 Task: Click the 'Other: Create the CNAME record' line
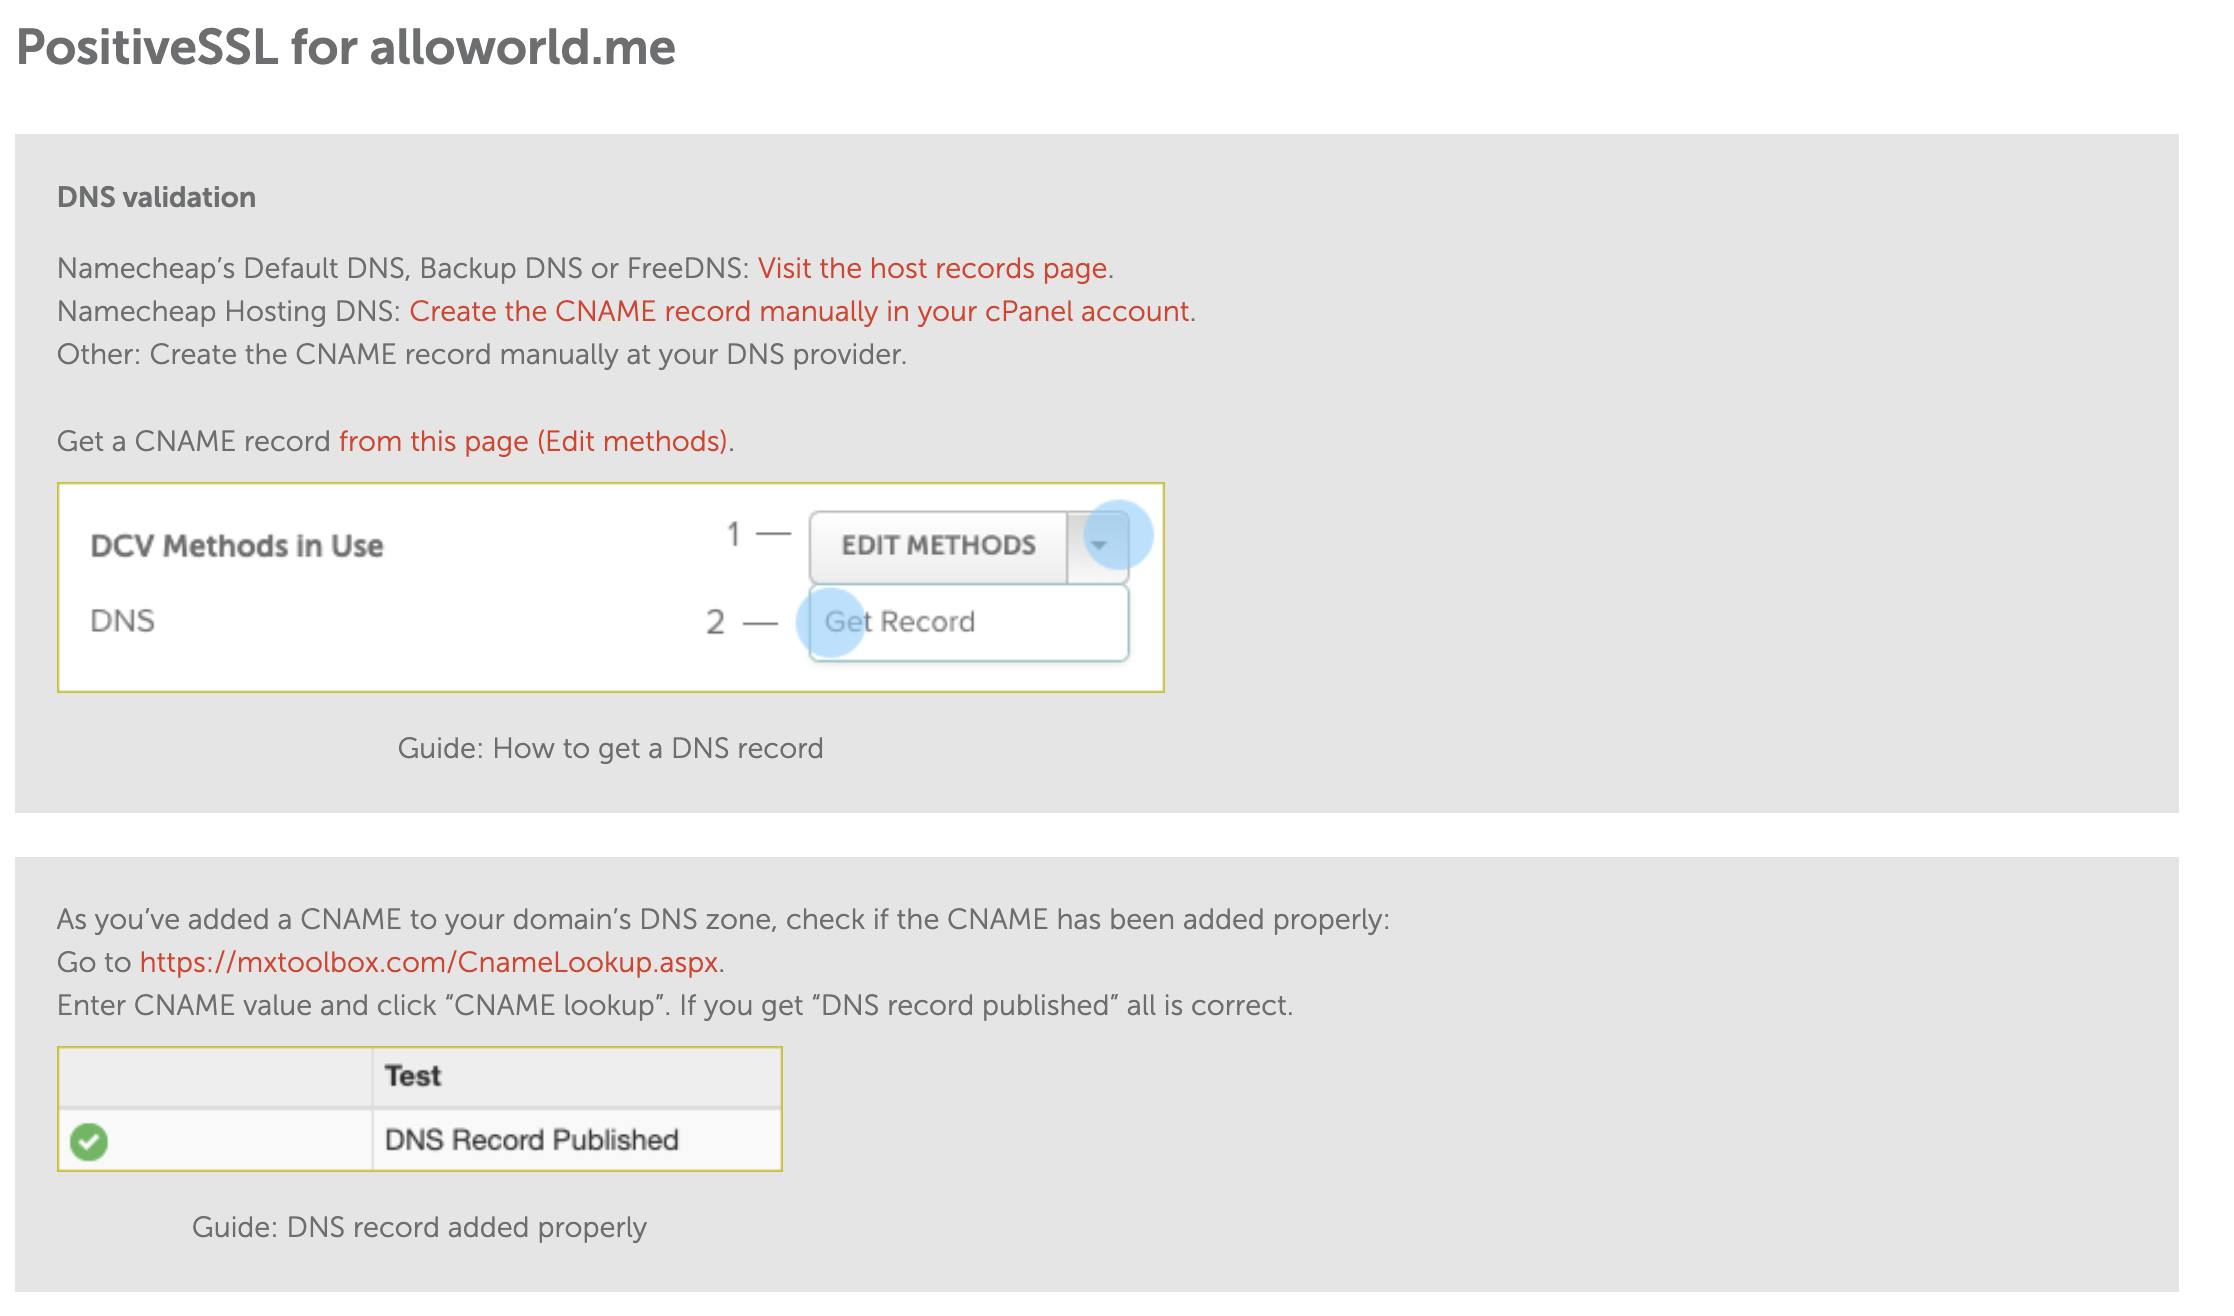point(481,354)
